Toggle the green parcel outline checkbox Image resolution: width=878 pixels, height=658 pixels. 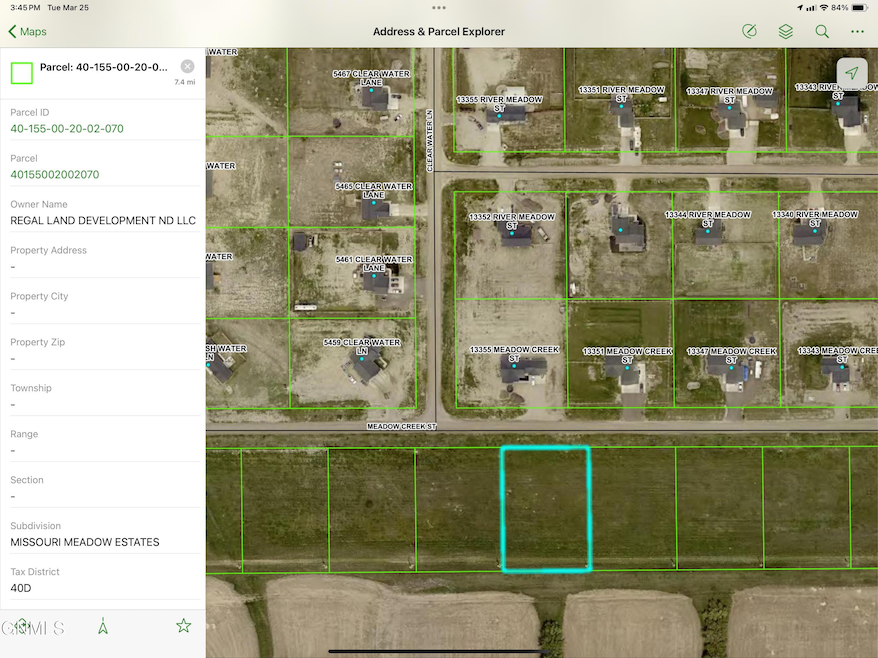coord(21,73)
